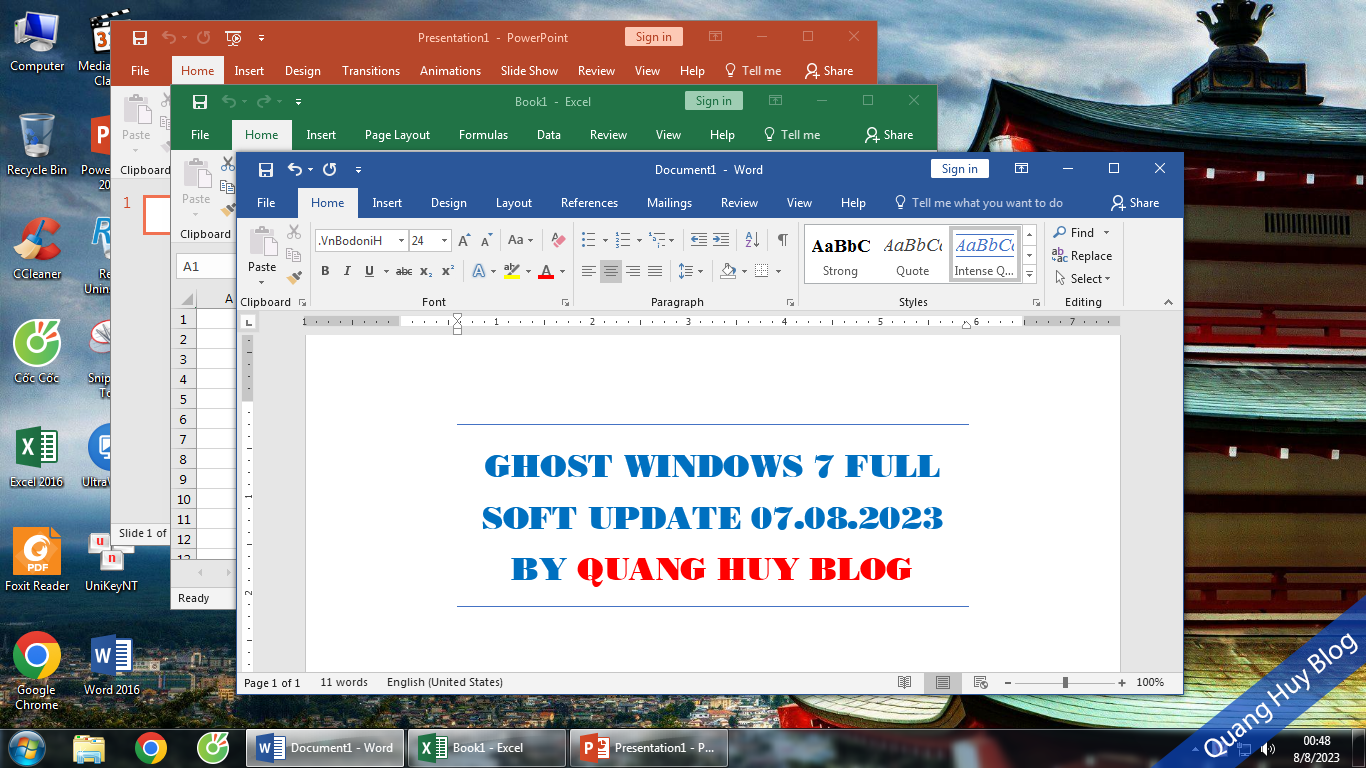
Task: Increase paragraph indent in Word
Action: point(721,240)
